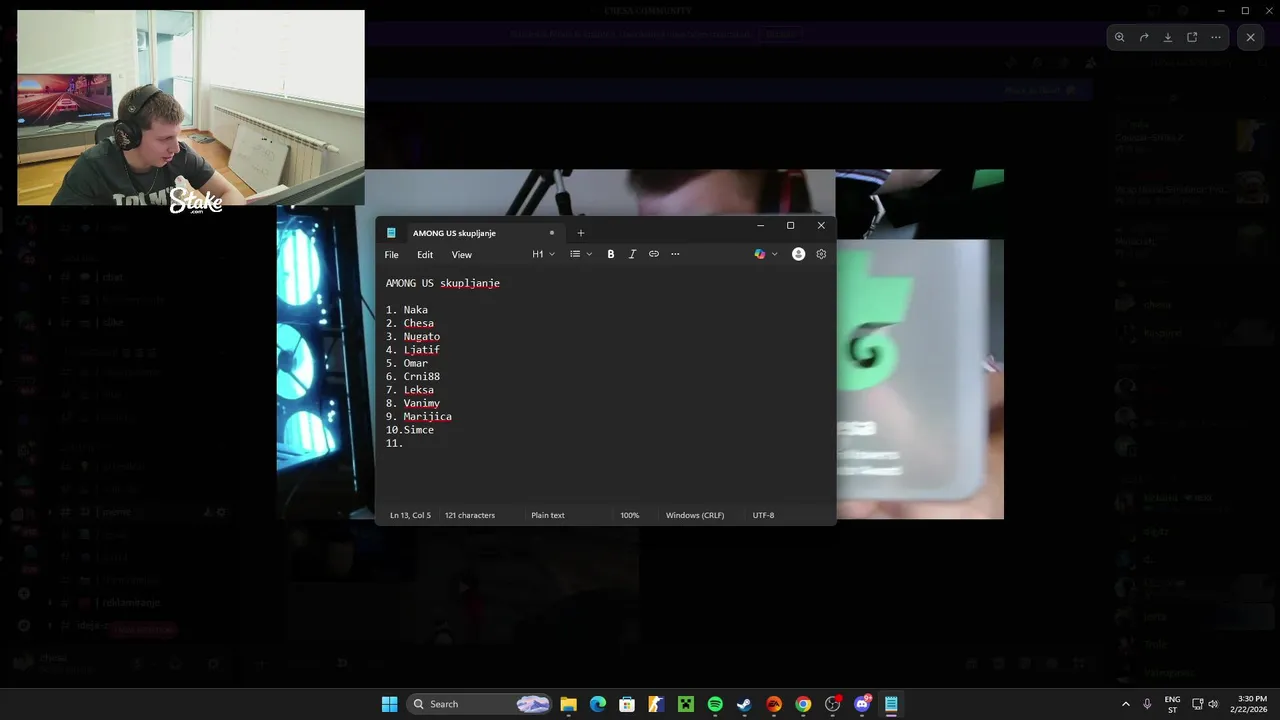Screen dimensions: 1280x720
Task: Add a new Notepad tab
Action: [580, 233]
